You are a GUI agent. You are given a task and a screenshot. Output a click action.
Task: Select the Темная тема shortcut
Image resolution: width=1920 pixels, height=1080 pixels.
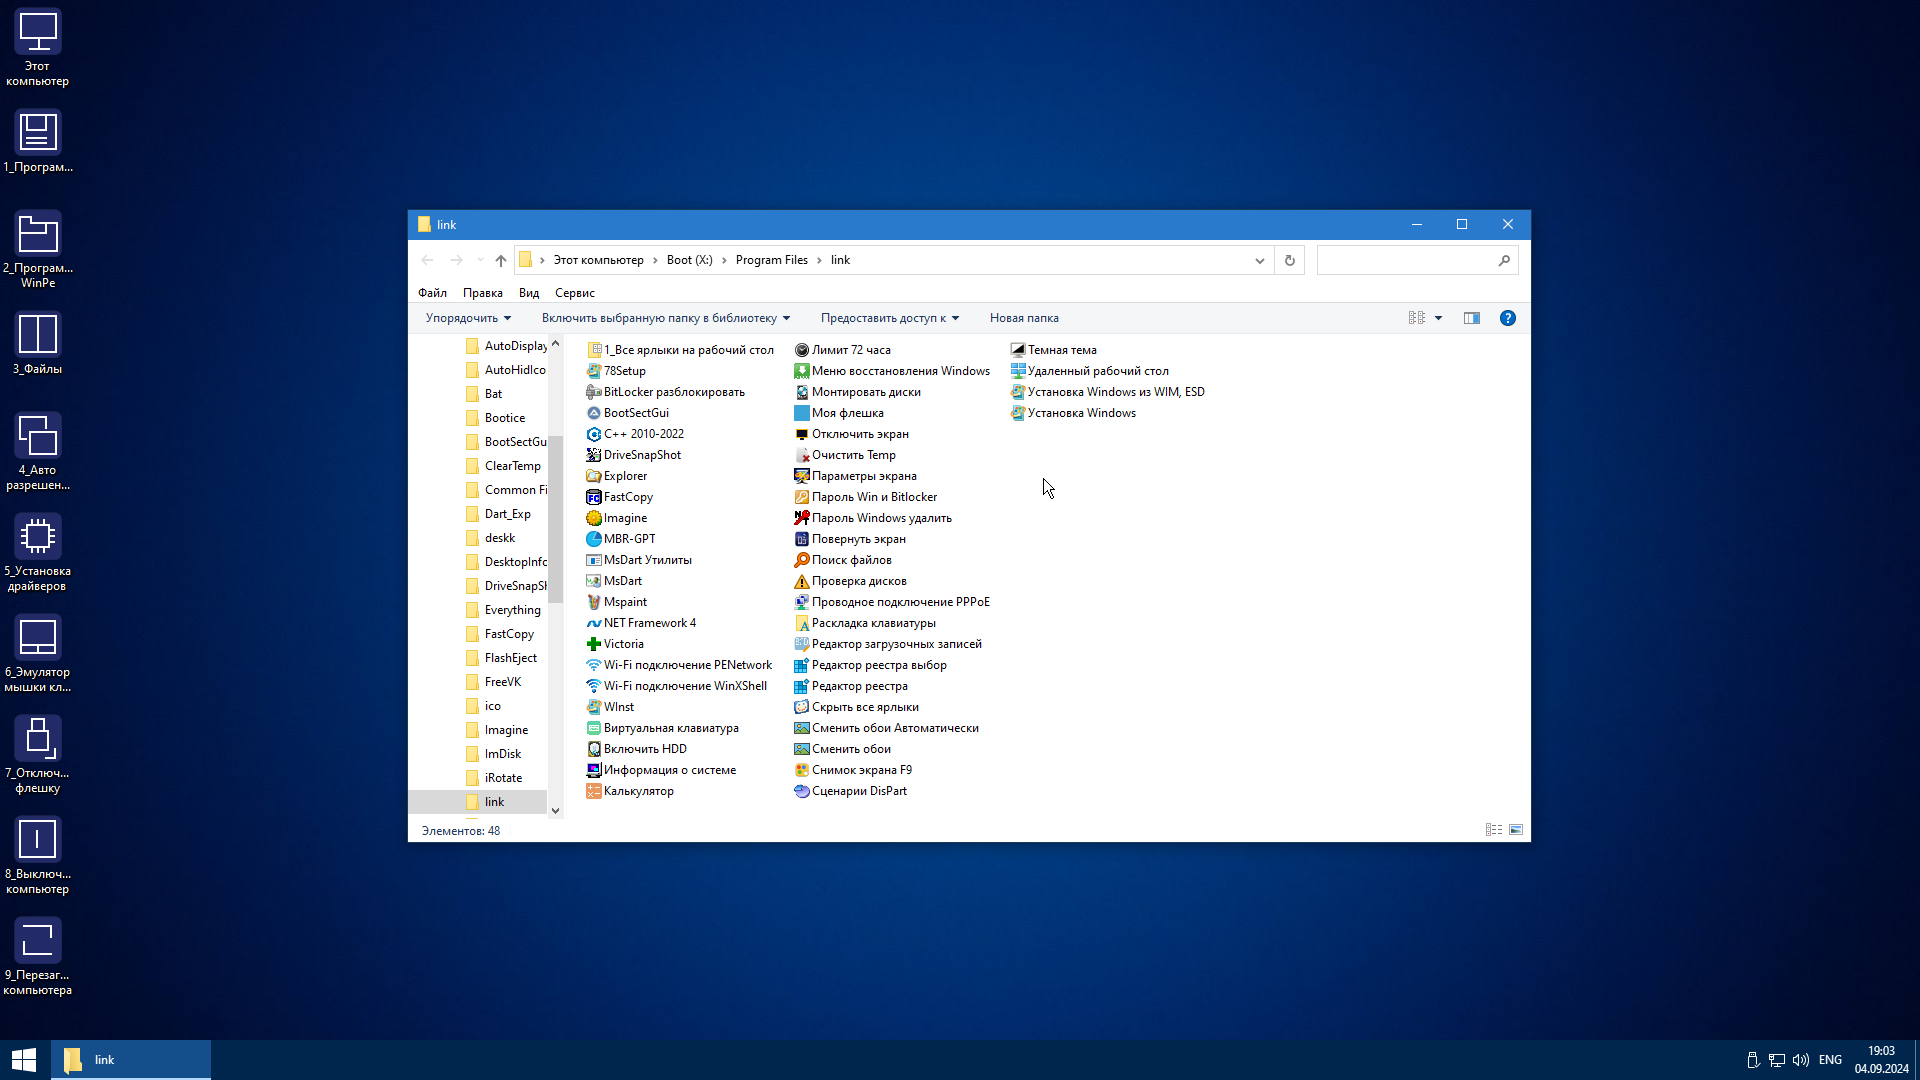click(1061, 350)
